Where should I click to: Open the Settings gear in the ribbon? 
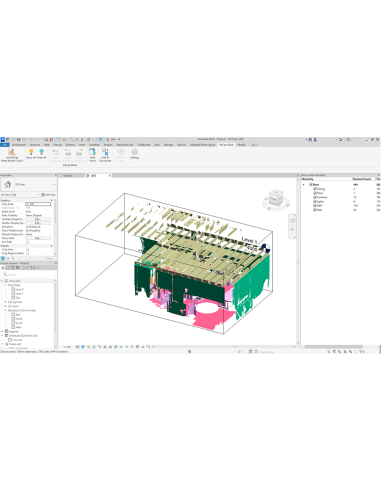pyautogui.click(x=134, y=152)
